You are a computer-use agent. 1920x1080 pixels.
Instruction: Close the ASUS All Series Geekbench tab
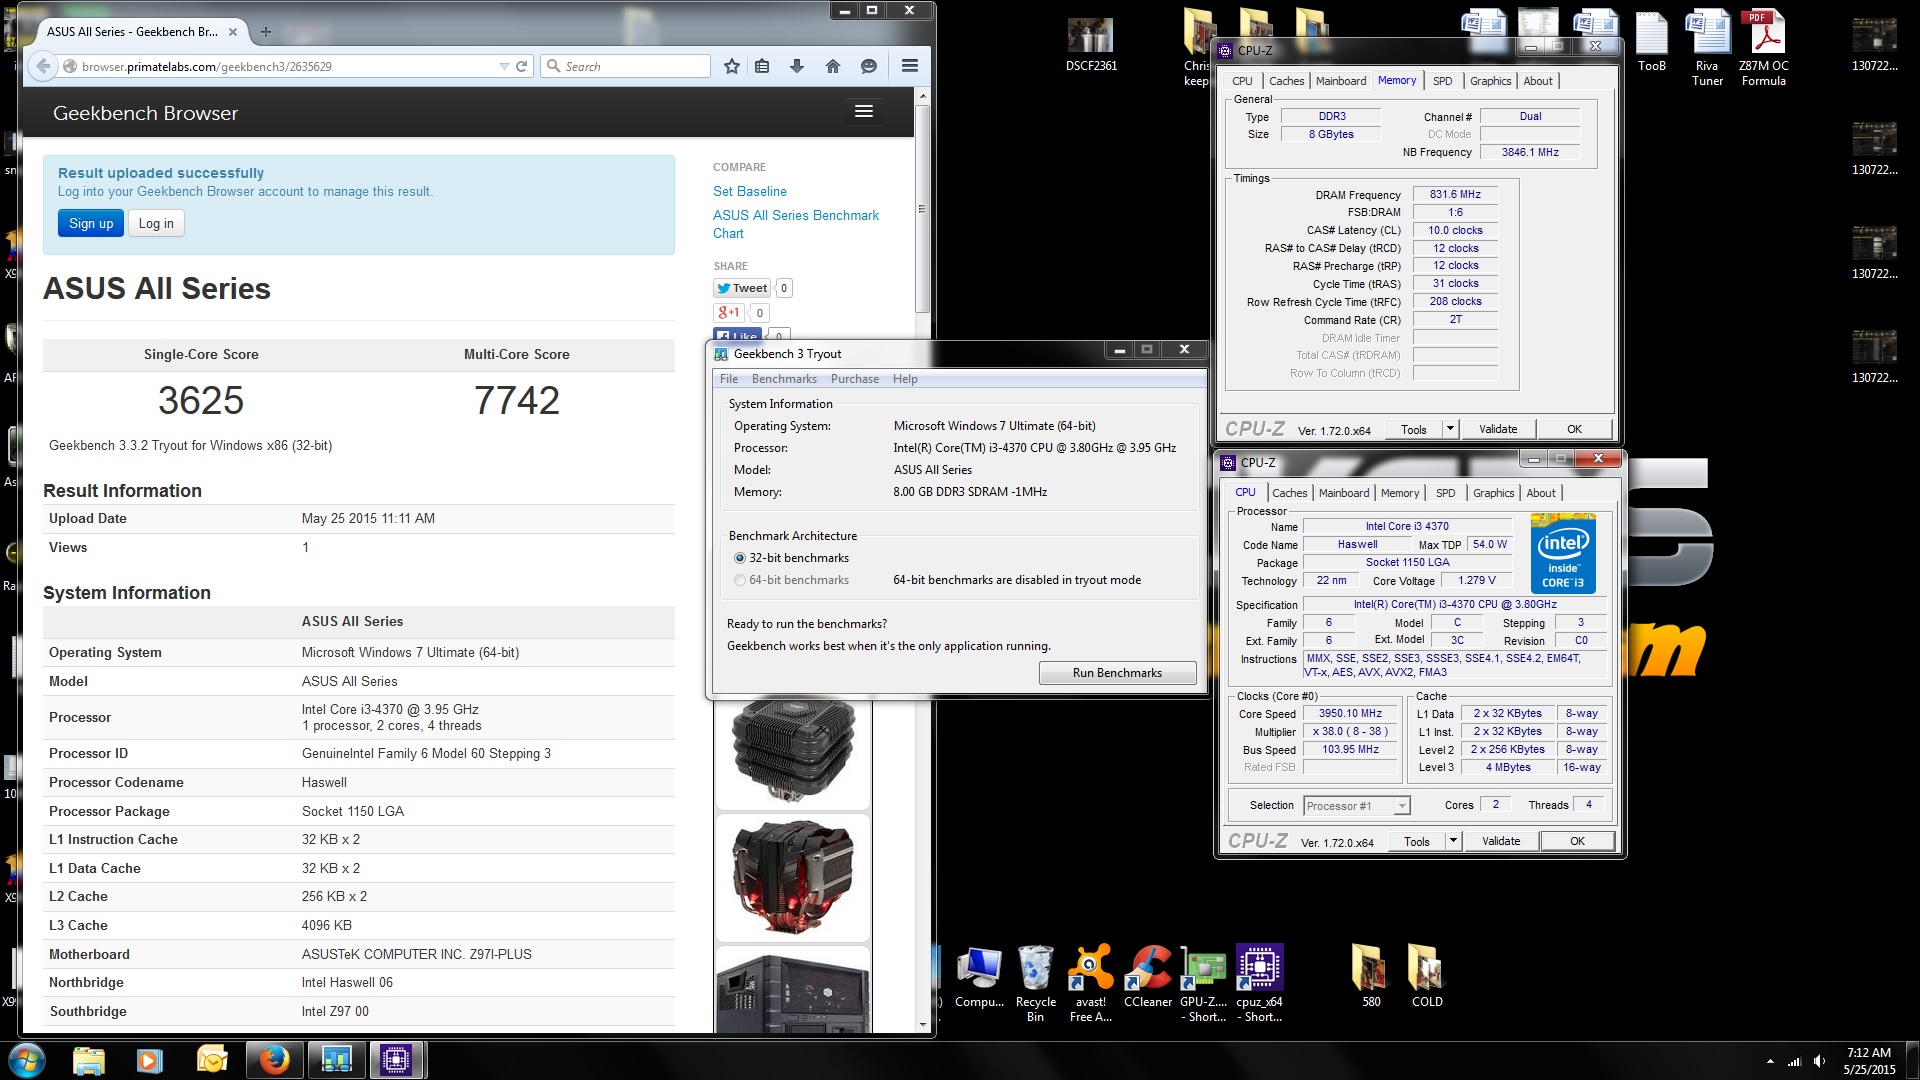pos(233,32)
